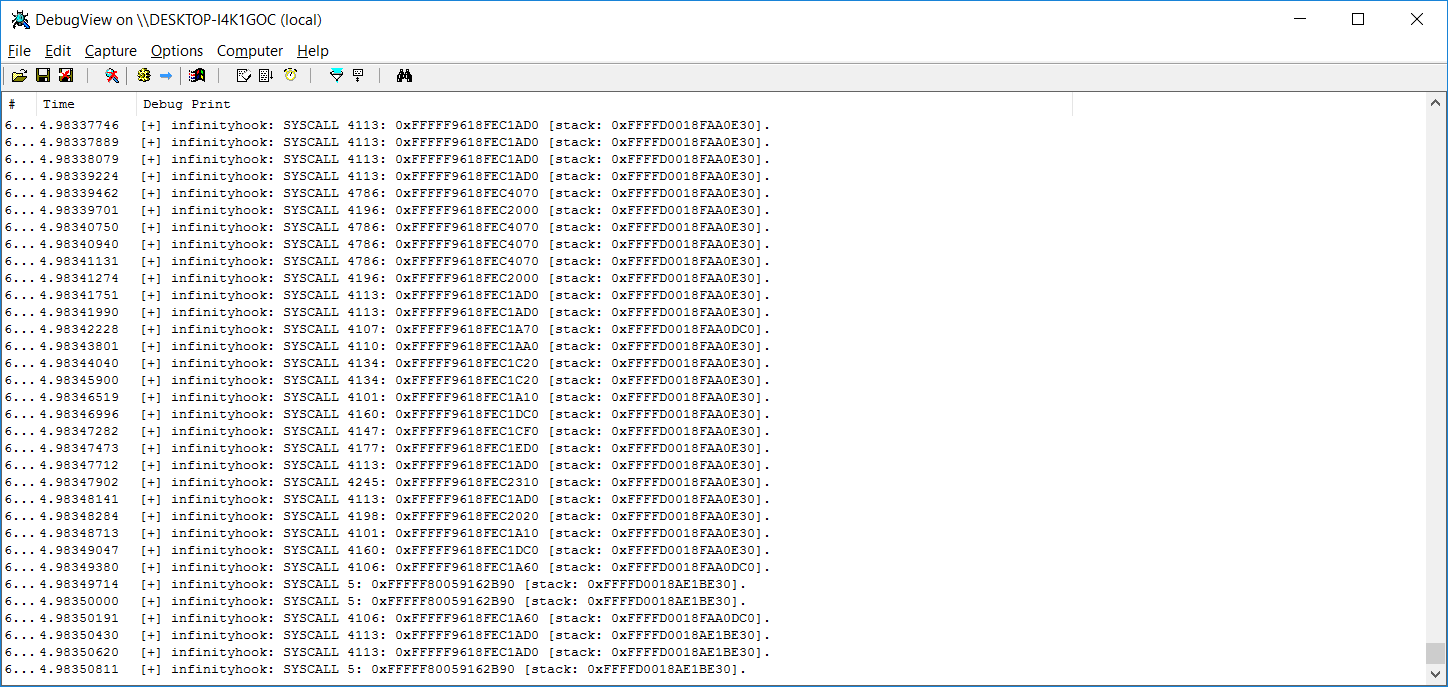Open the Help menu
Image resolution: width=1448 pixels, height=687 pixels.
(313, 51)
